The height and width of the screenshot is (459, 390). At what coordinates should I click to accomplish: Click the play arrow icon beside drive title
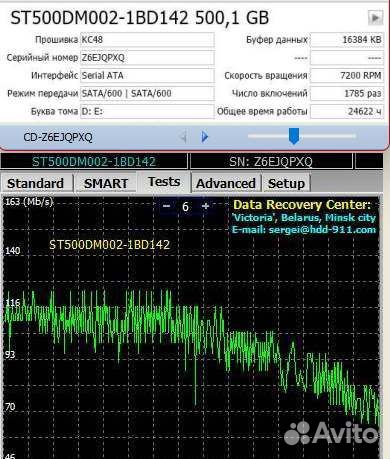pyautogui.click(x=375, y=17)
